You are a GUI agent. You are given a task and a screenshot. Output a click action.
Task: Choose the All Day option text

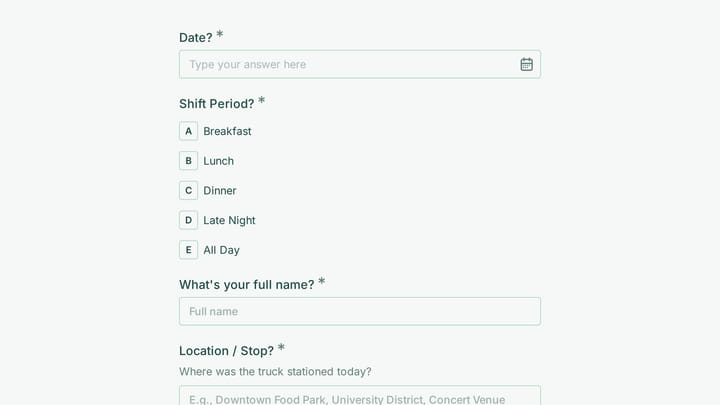221,250
